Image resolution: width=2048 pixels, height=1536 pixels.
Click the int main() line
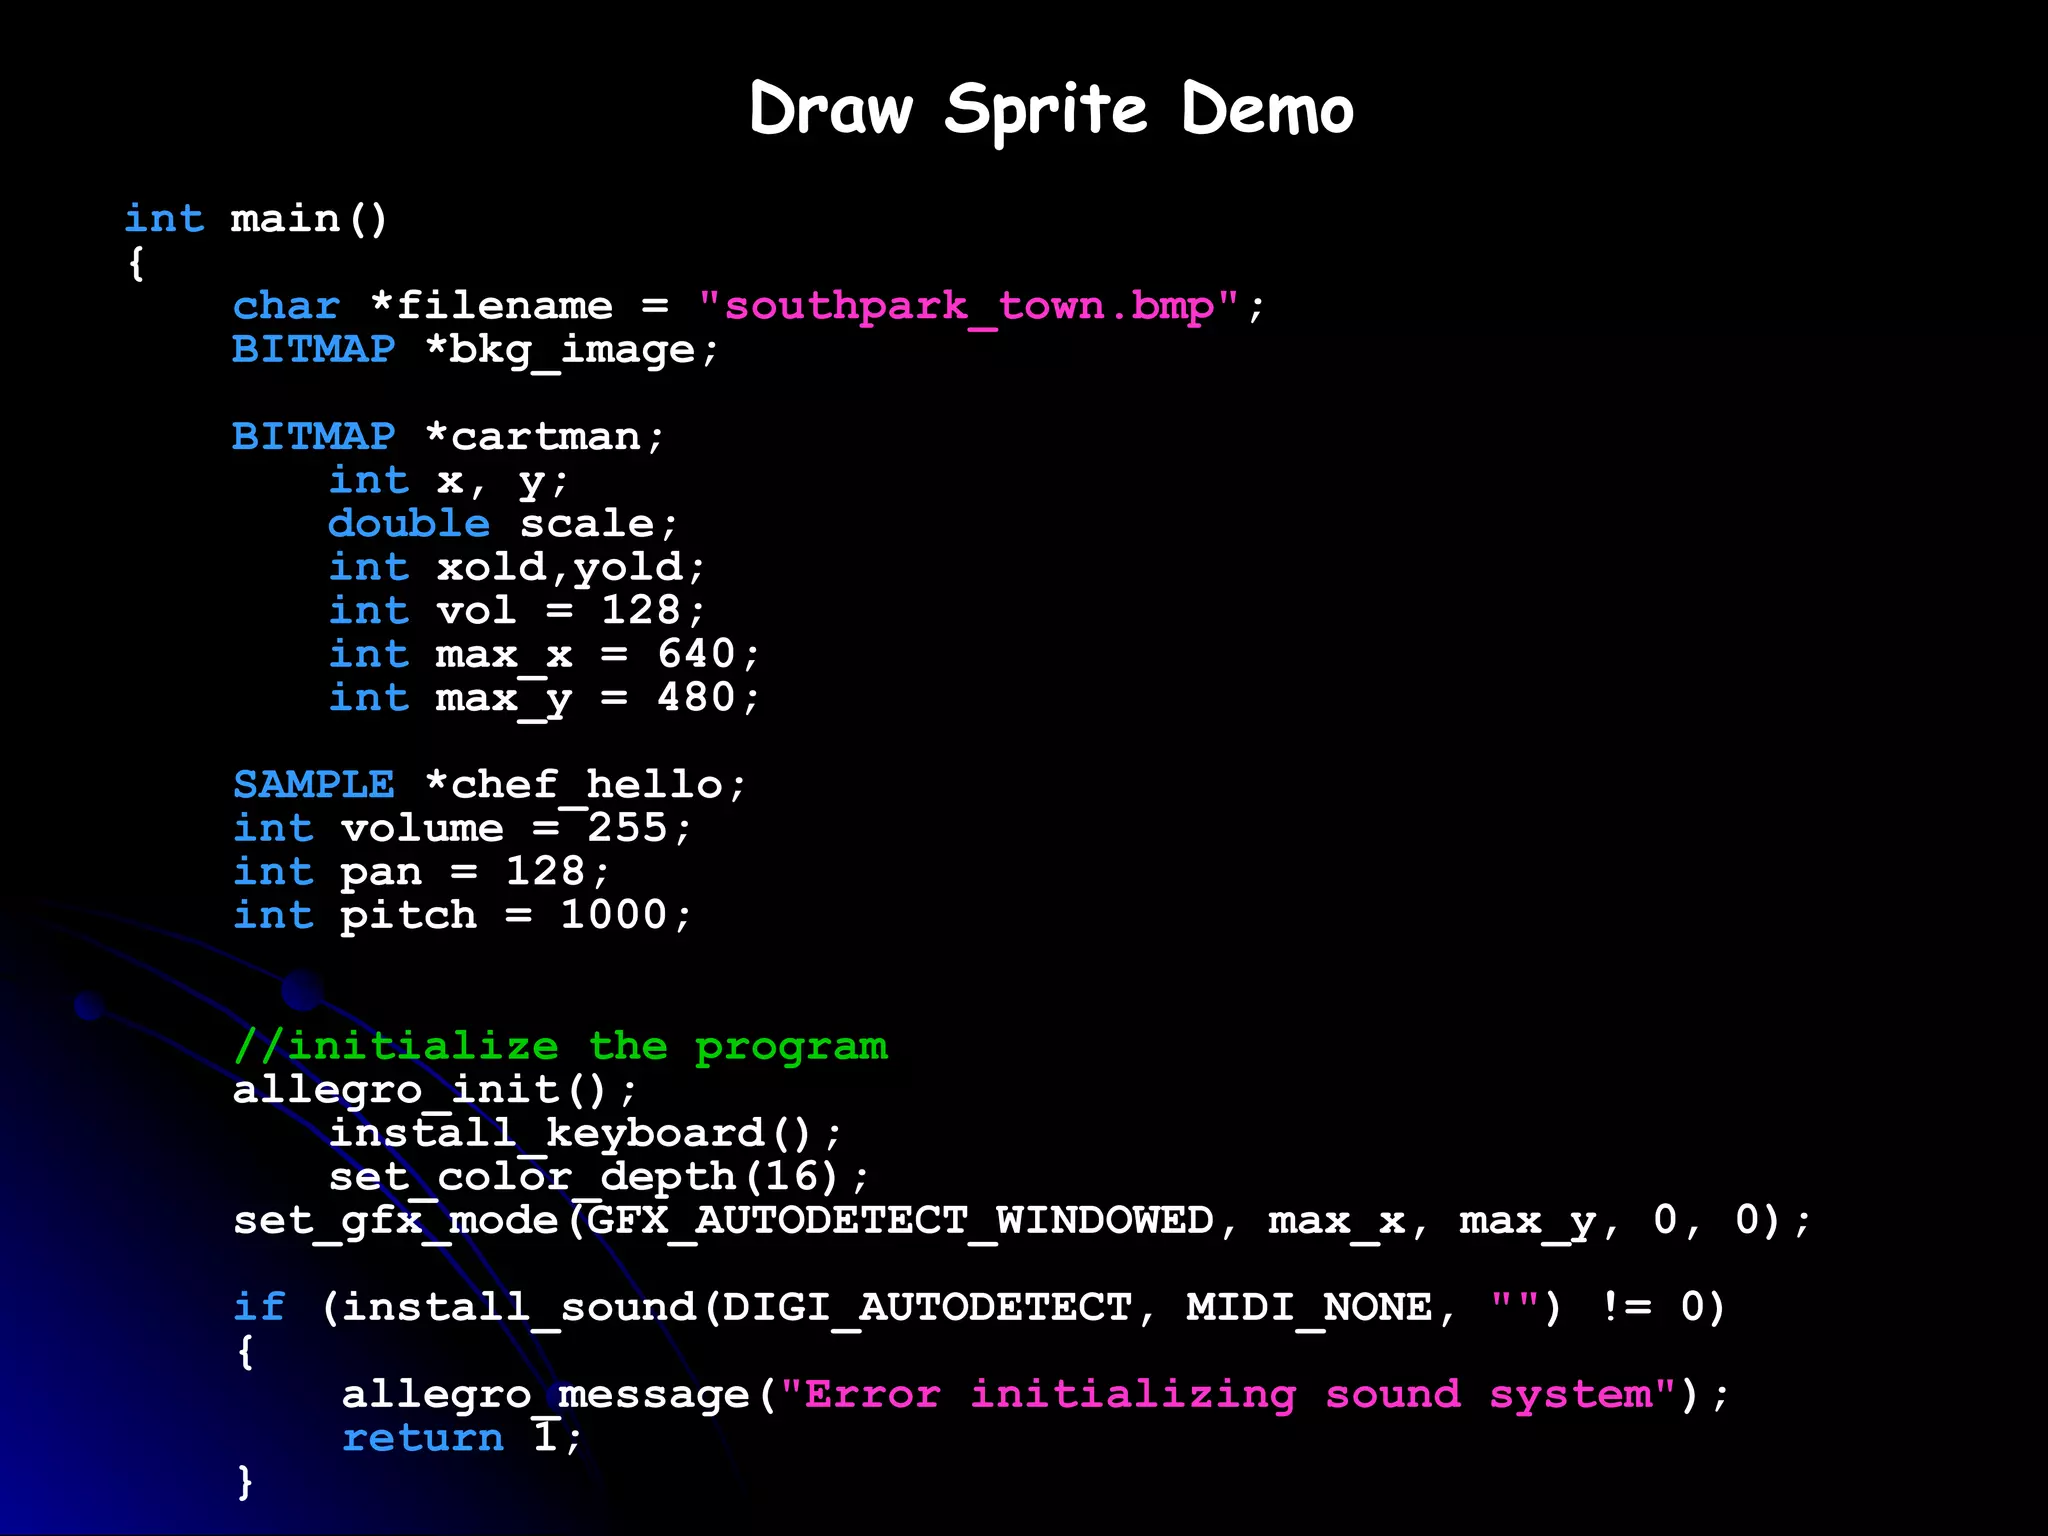coord(256,219)
